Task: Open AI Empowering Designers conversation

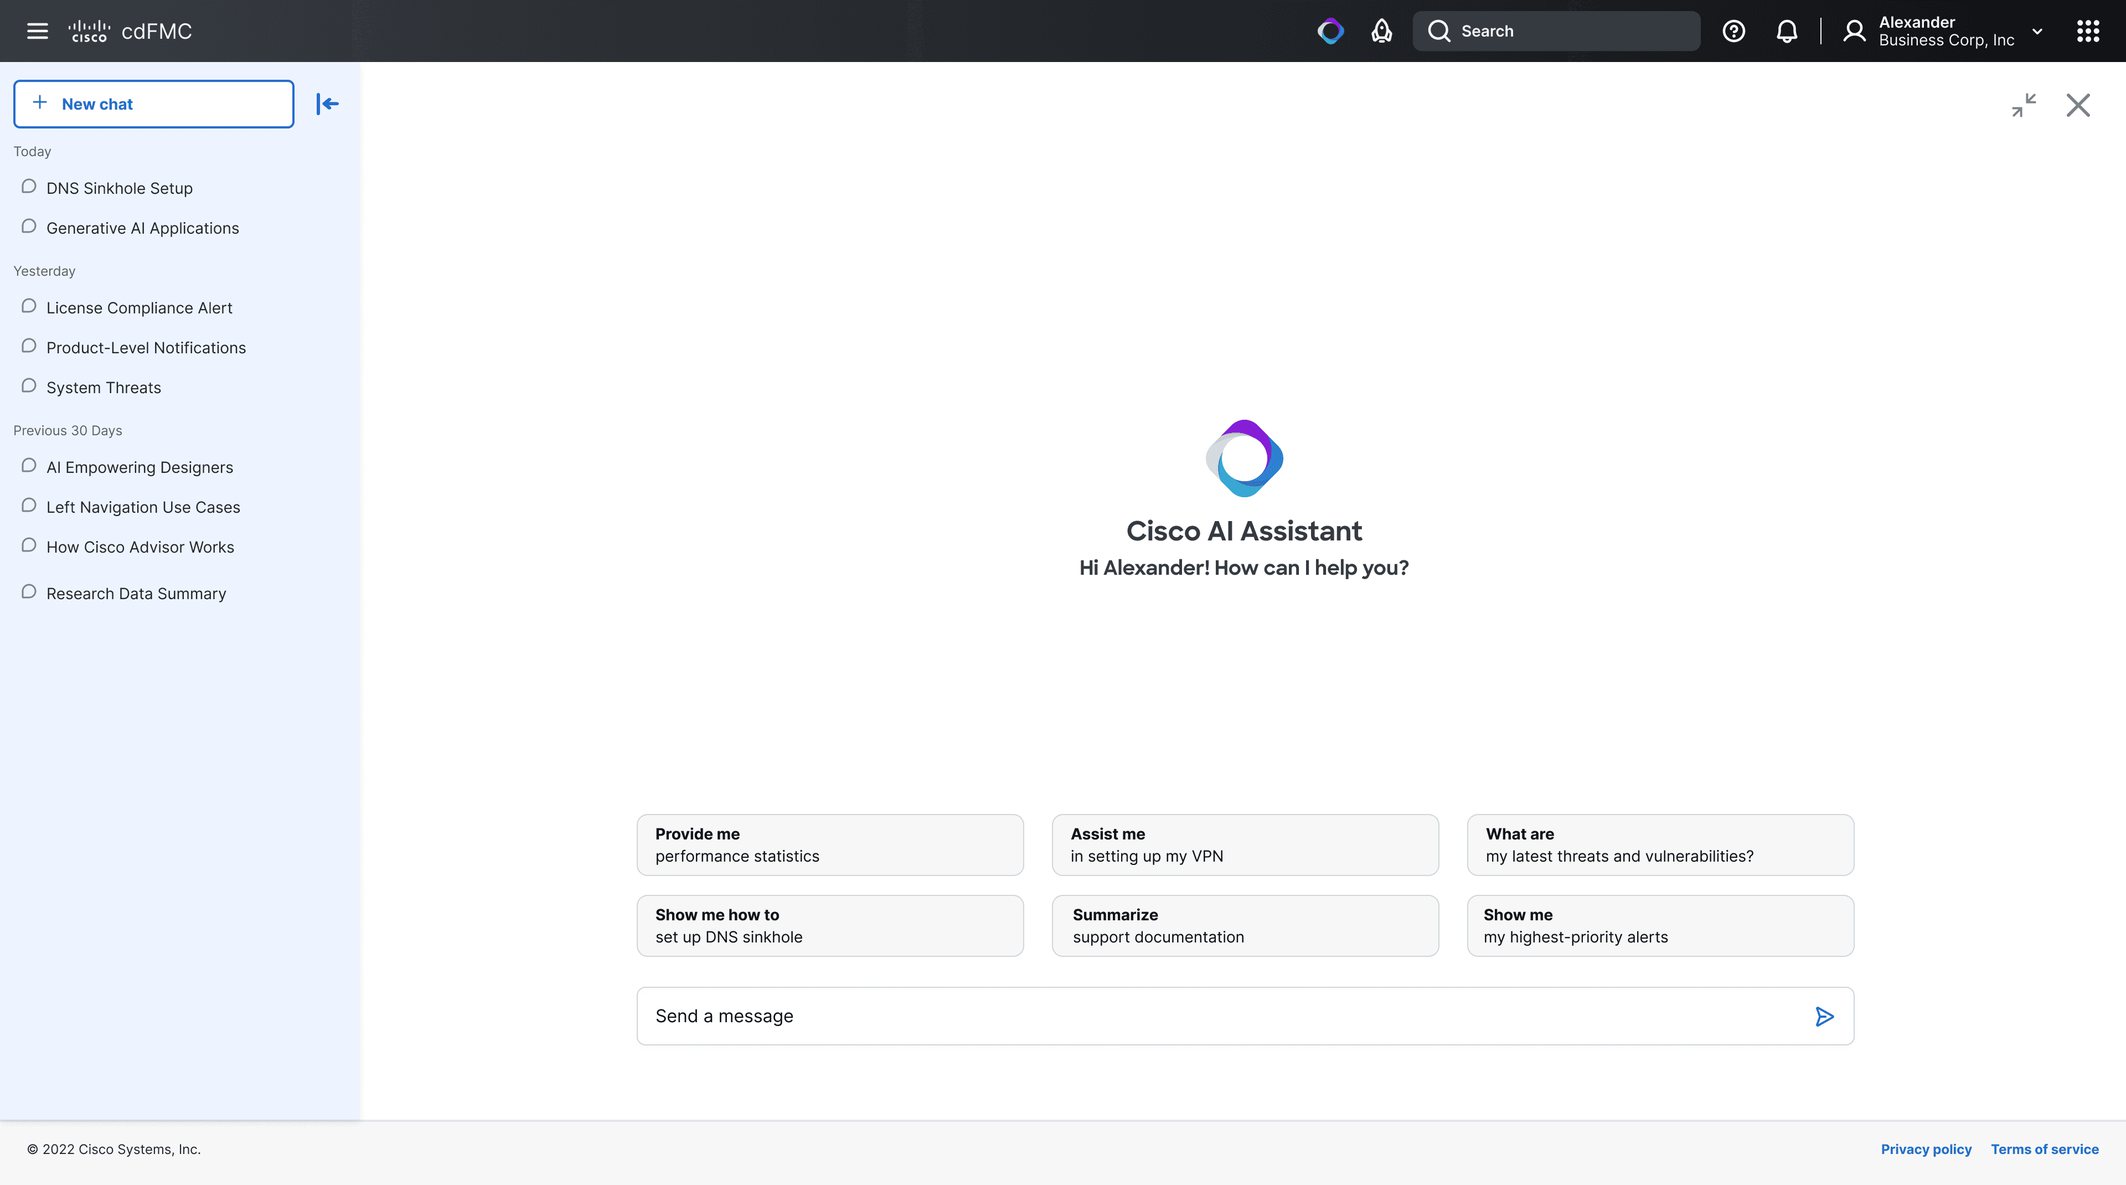Action: [139, 467]
